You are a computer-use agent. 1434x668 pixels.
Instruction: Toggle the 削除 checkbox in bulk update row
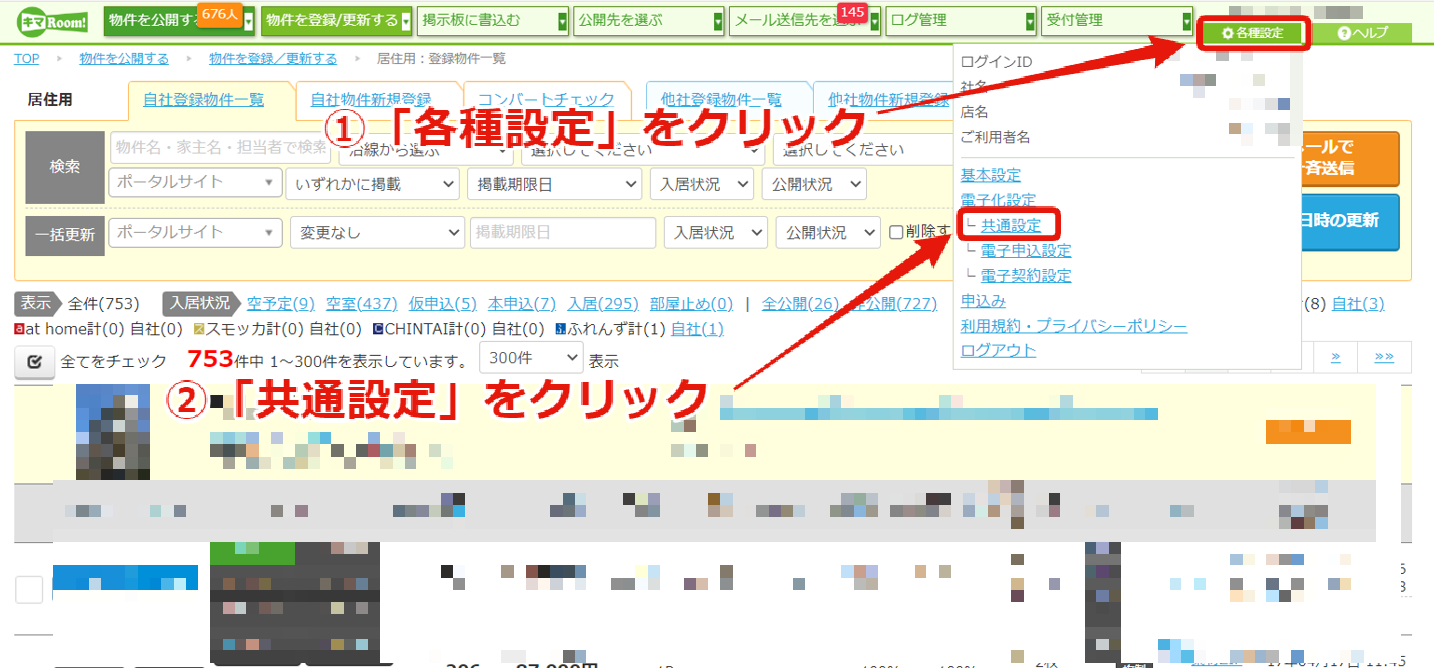(x=896, y=232)
